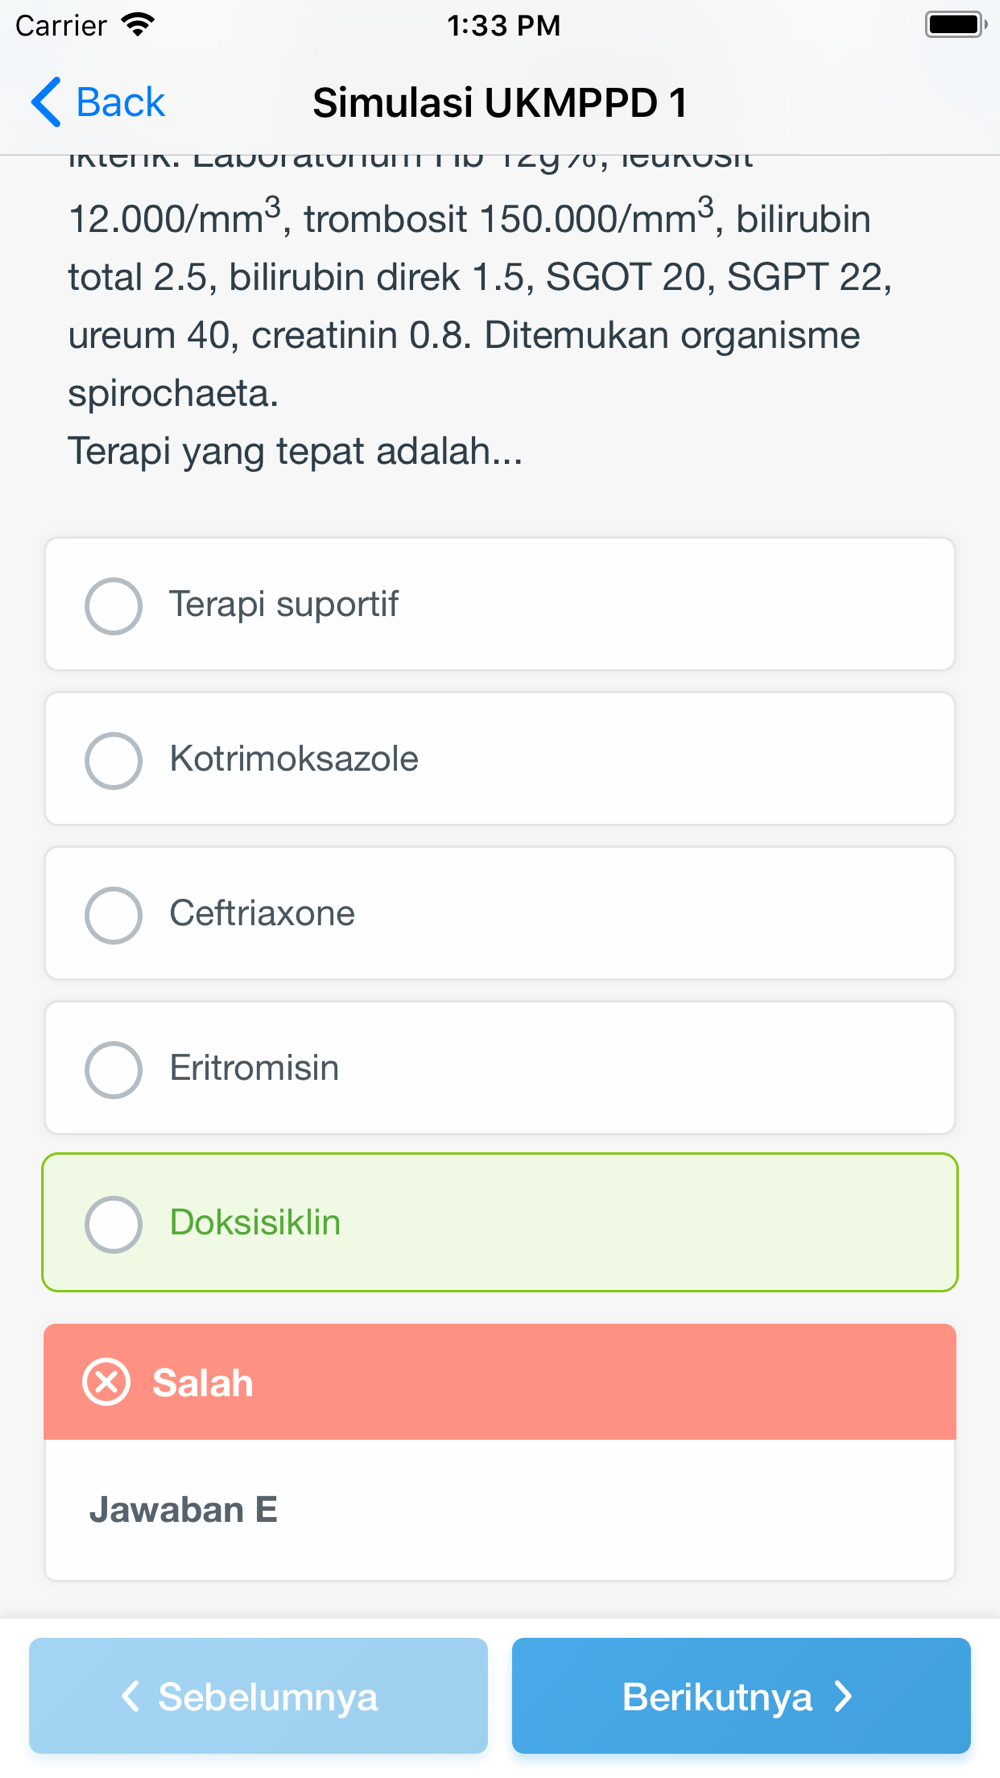The image size is (1000, 1778).
Task: Click the red X icon beside Salah
Action: click(x=107, y=1382)
